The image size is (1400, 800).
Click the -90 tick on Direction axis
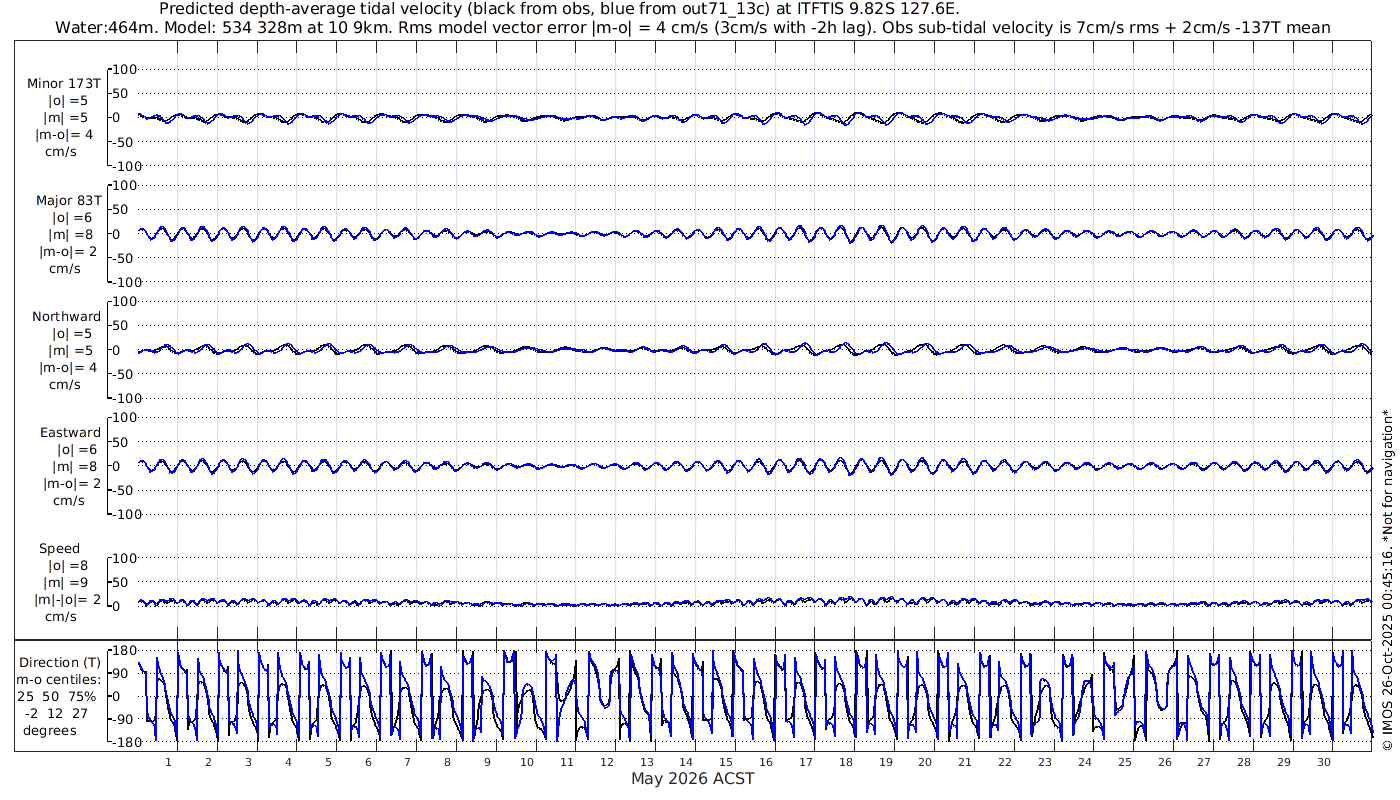(125, 718)
